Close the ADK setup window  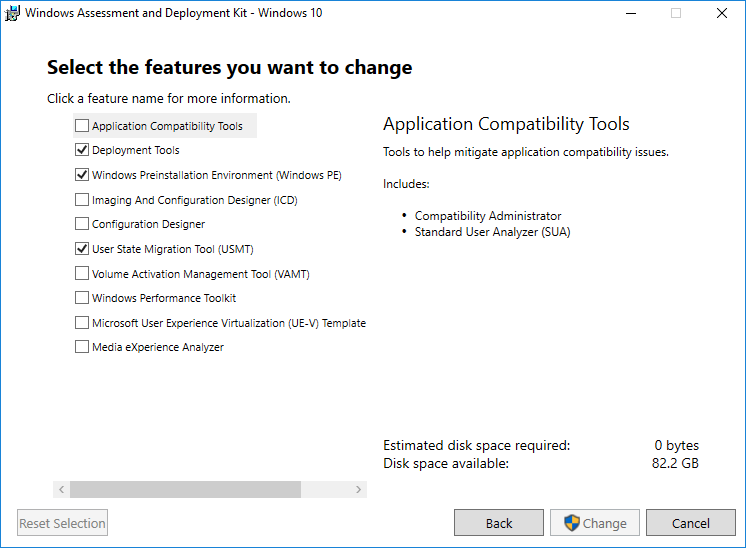pyautogui.click(x=722, y=13)
